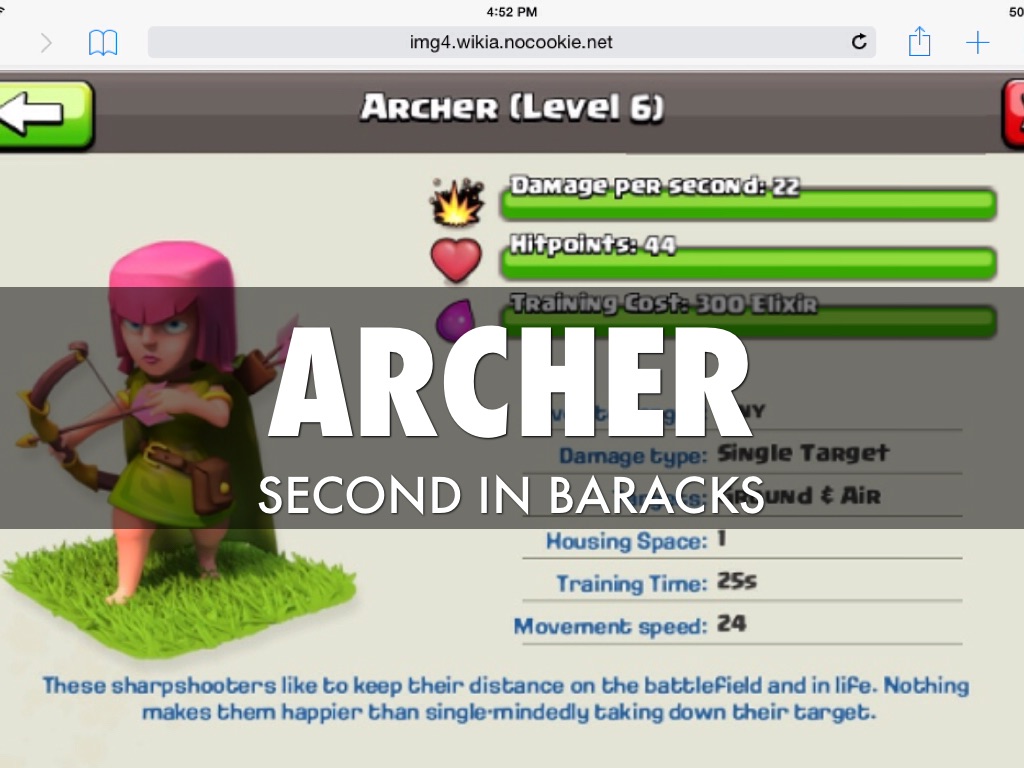This screenshot has height=768, width=1024.
Task: Click the Second in Baracks subtitle
Action: 511,495
